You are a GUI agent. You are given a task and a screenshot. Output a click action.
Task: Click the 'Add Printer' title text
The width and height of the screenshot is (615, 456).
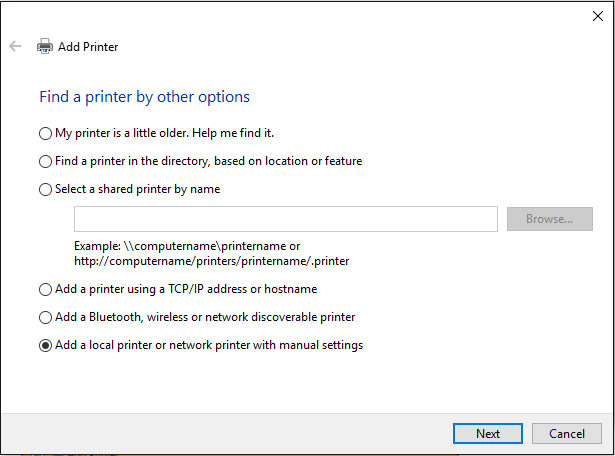pyautogui.click(x=88, y=46)
